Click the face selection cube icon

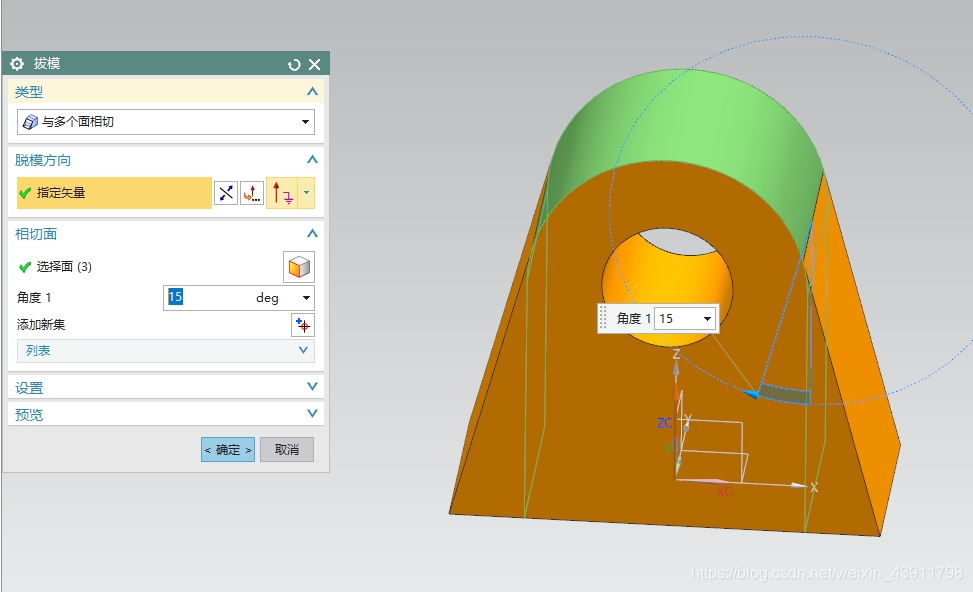(x=299, y=267)
